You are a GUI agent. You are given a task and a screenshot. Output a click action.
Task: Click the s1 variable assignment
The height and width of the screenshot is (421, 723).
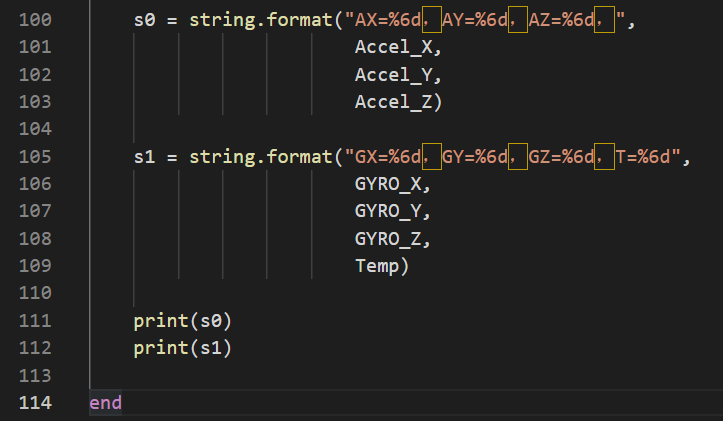point(144,157)
